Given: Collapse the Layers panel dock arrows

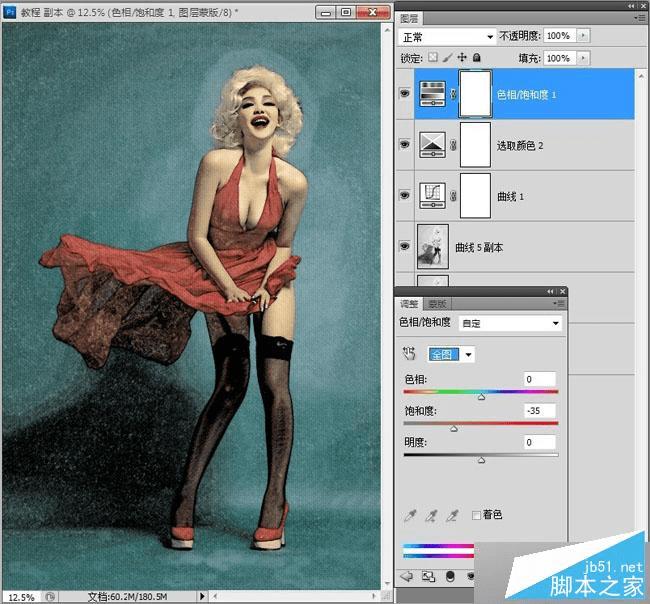Looking at the screenshot, I should pyautogui.click(x=631, y=6).
